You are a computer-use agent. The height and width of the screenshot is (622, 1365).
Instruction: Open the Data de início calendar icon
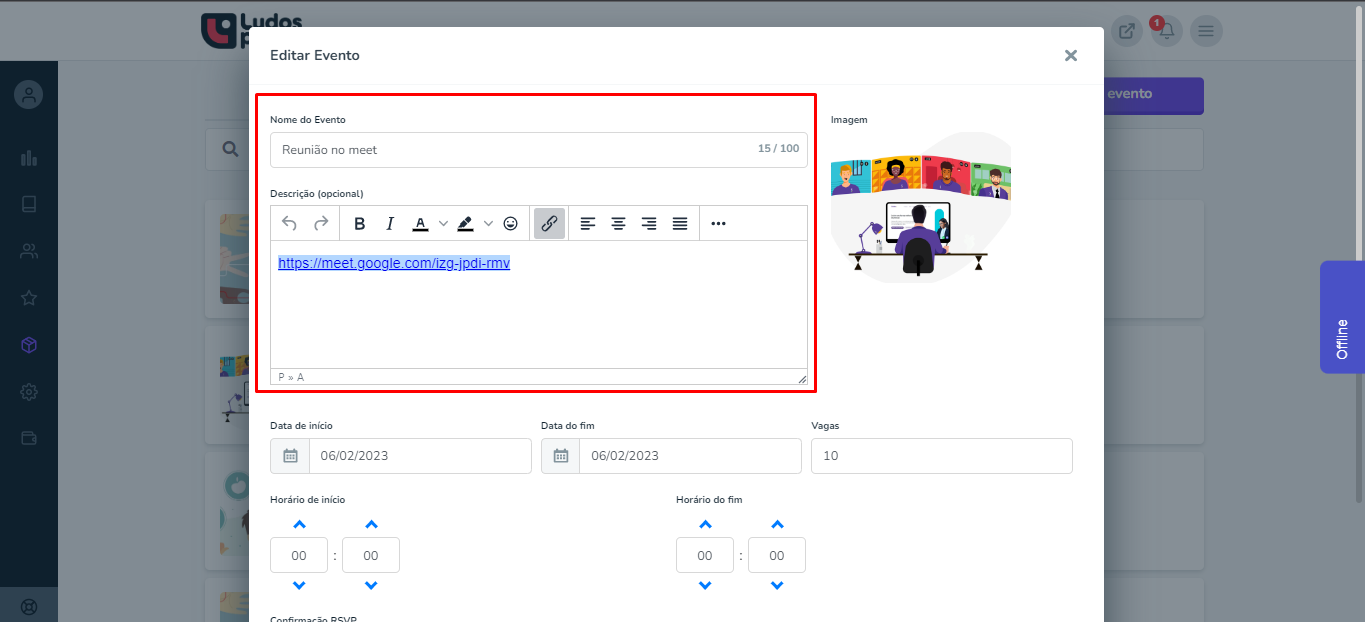(x=290, y=455)
